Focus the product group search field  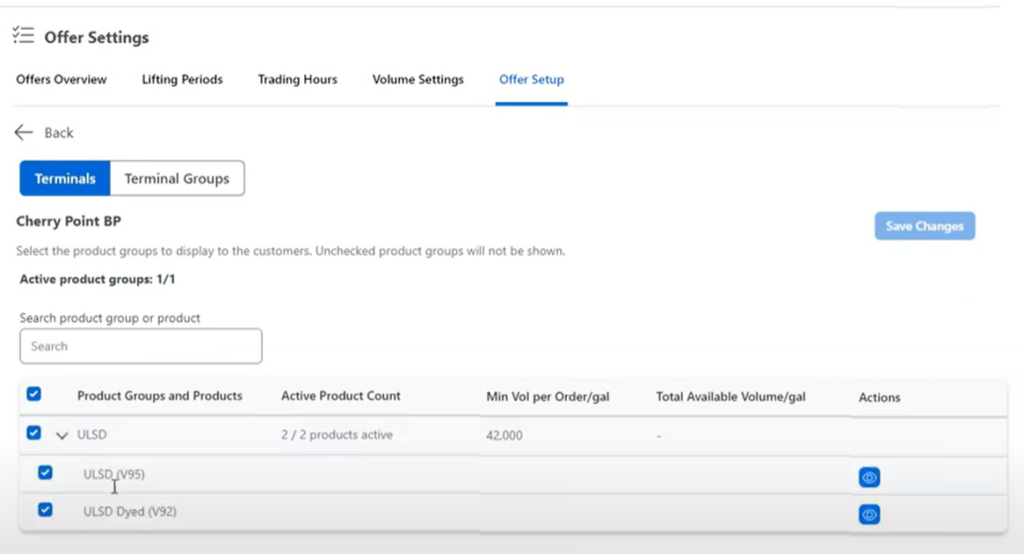141,346
